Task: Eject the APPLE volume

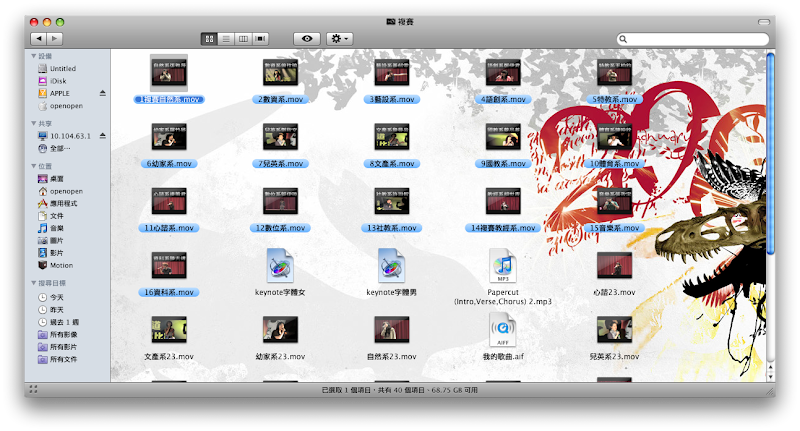Action: (103, 93)
